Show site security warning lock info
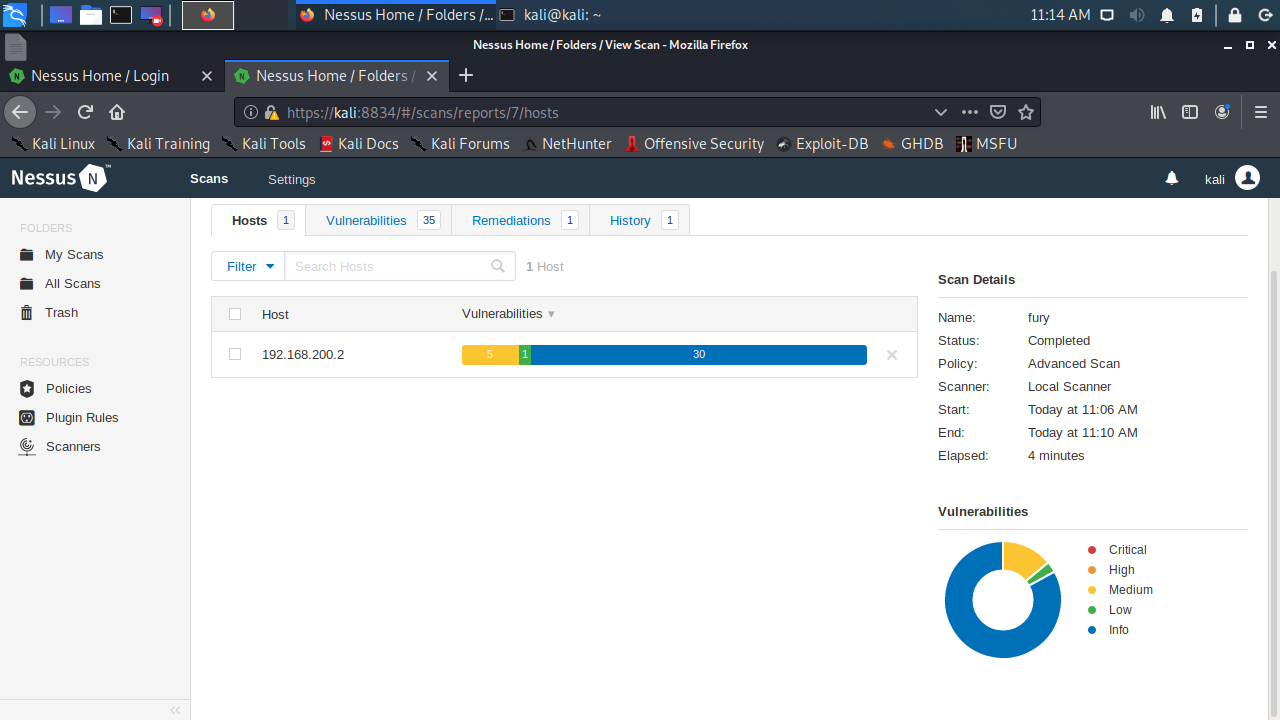Image resolution: width=1280 pixels, height=720 pixels. 271,113
